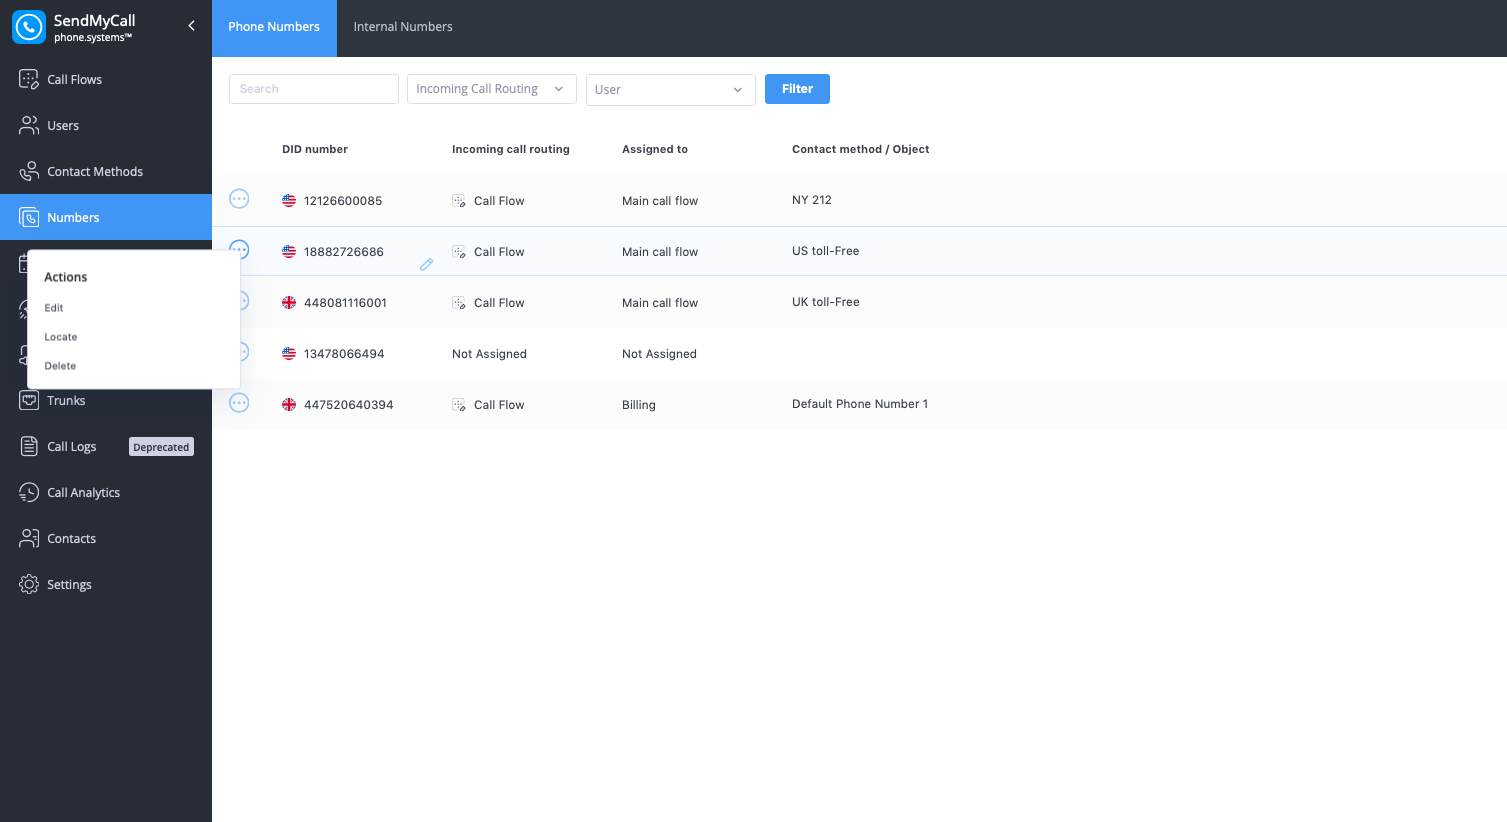Select Numbers in the sidebar
This screenshot has height=822, width=1507.
pyautogui.click(x=106, y=217)
